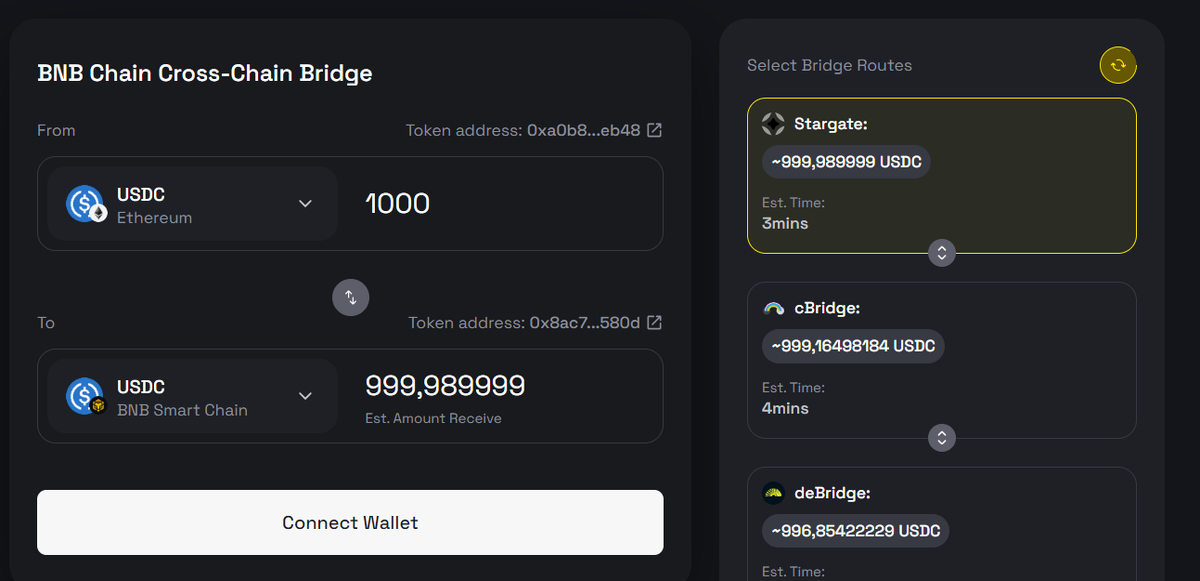1200x581 pixels.
Task: Expand Stargate route details chevron
Action: coord(941,252)
